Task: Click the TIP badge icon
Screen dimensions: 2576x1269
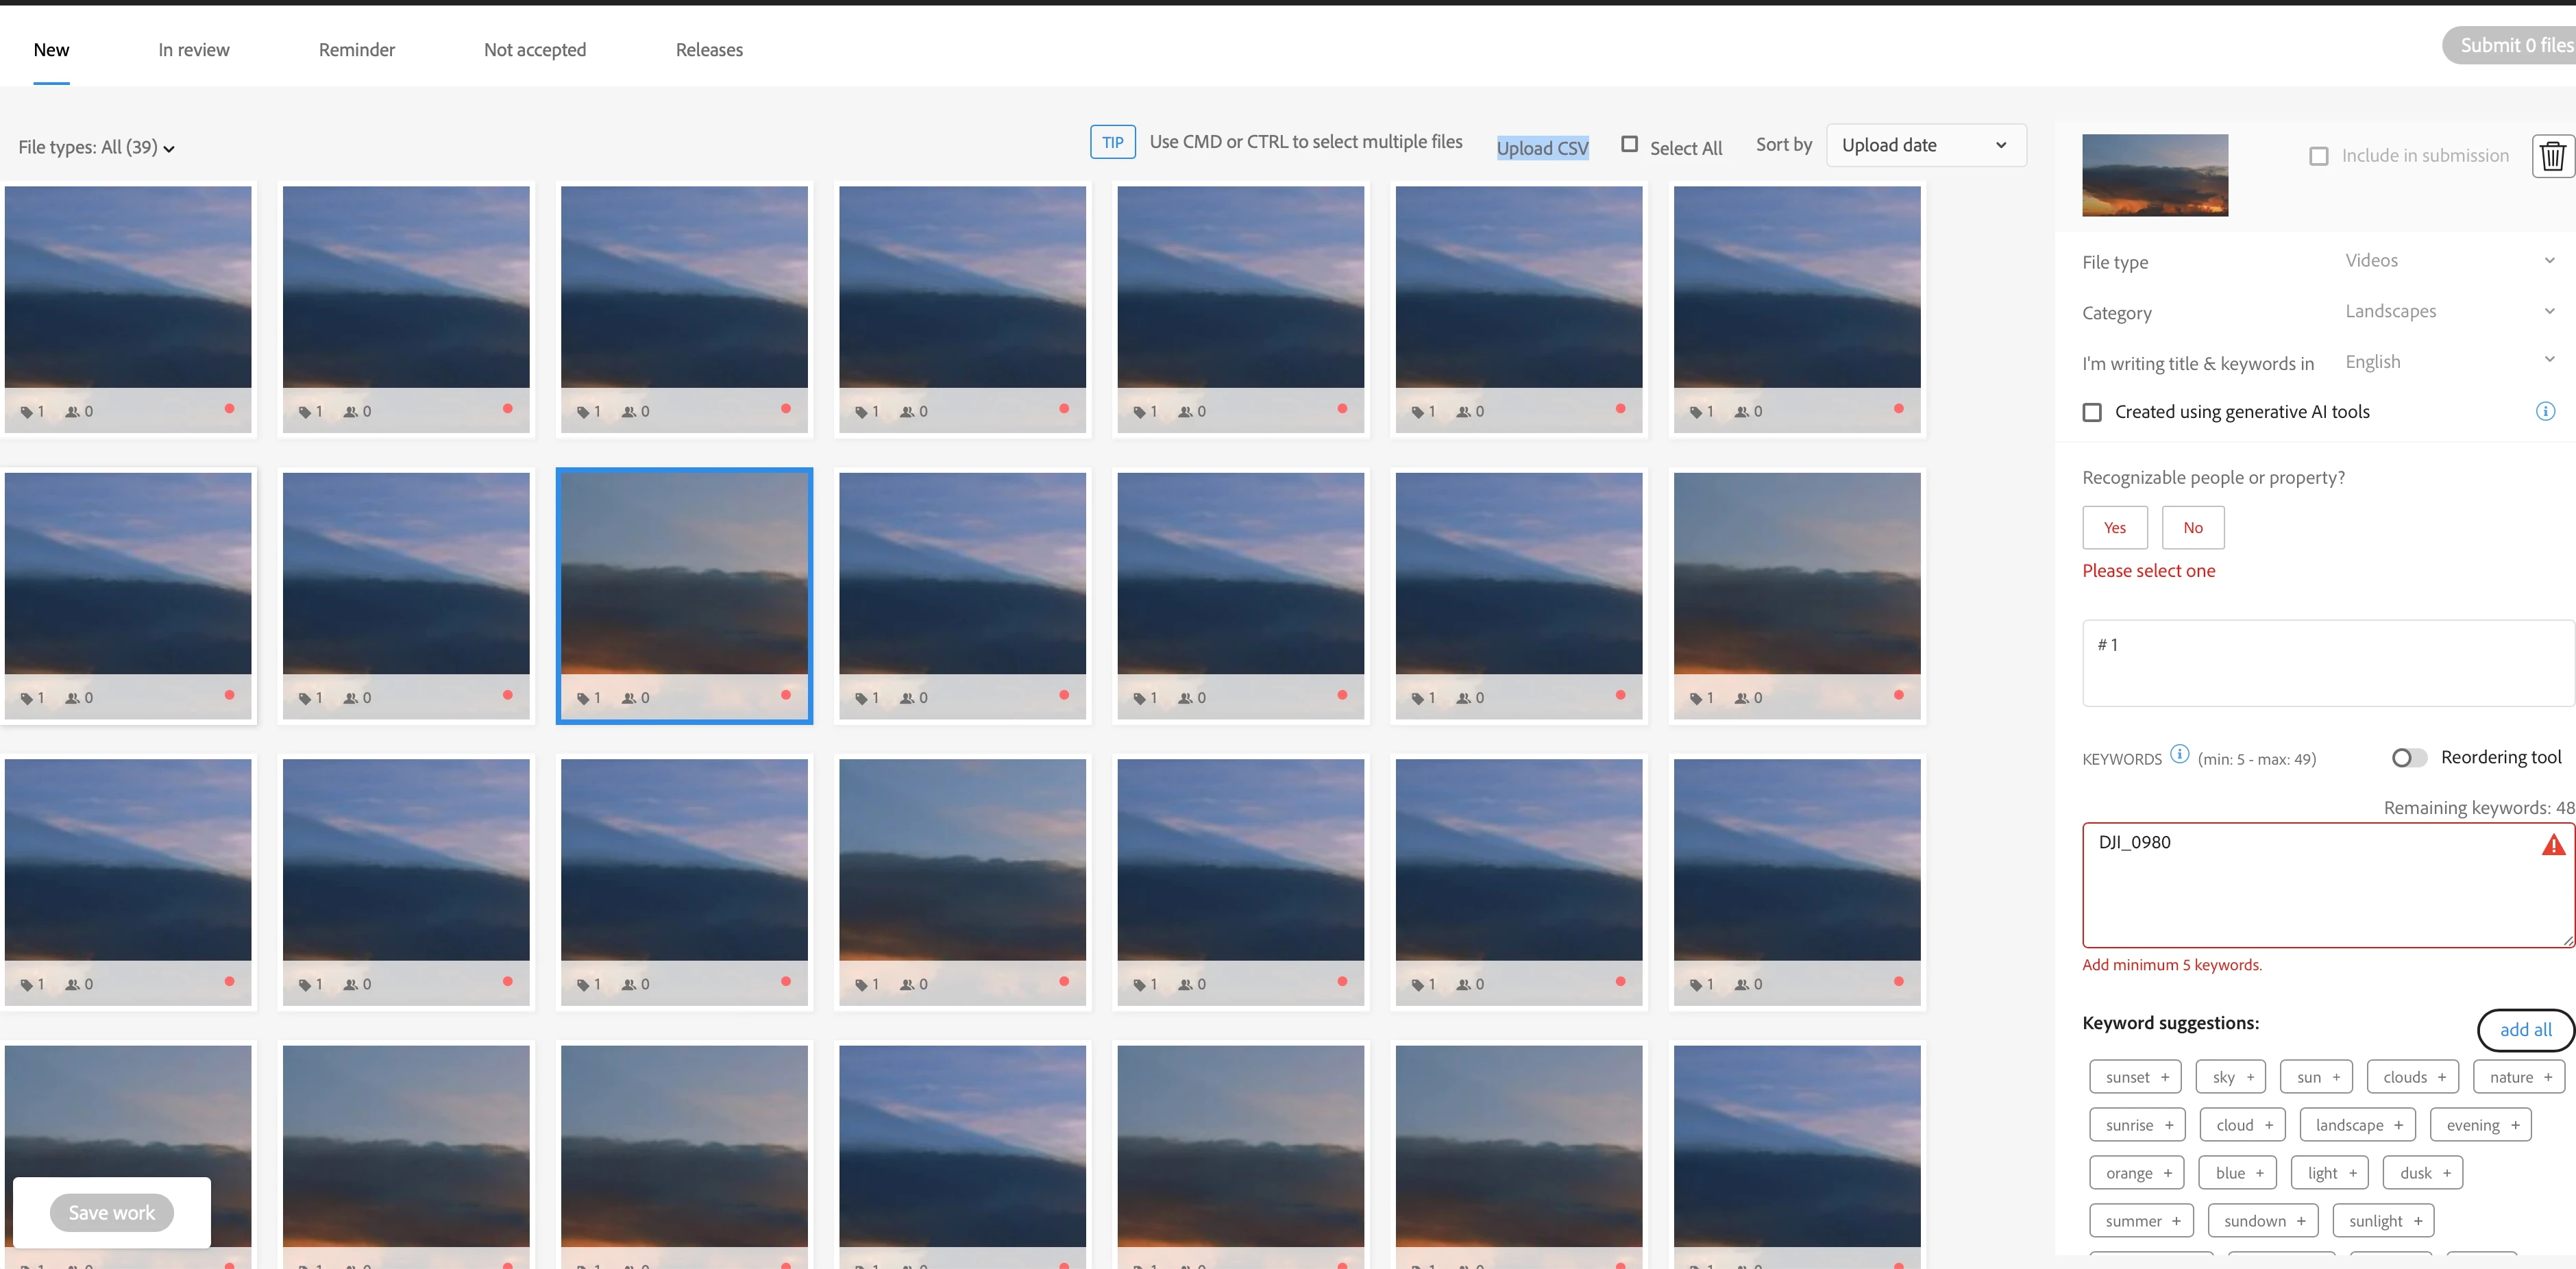Action: tap(1112, 142)
